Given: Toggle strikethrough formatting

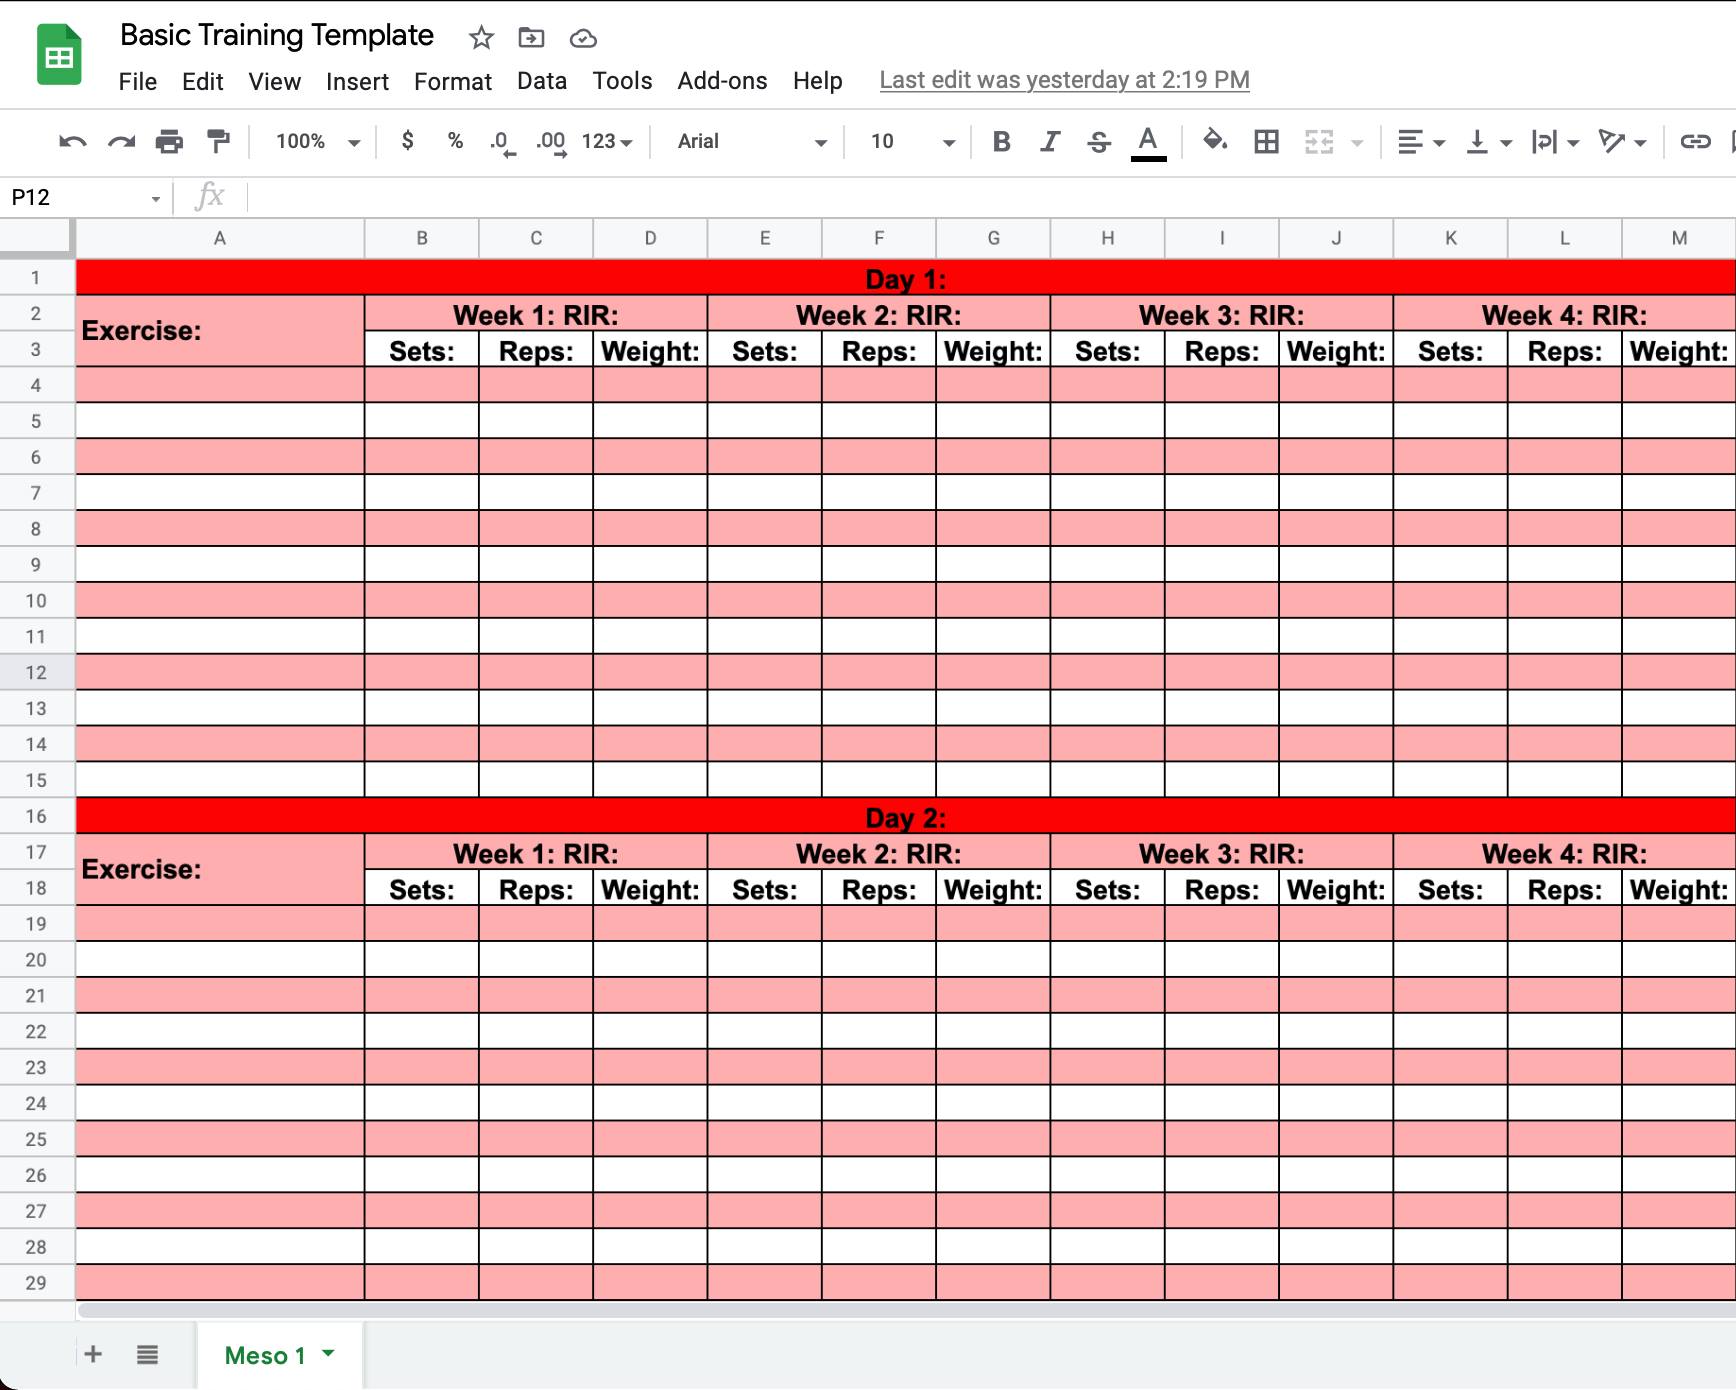Looking at the screenshot, I should point(1098,142).
